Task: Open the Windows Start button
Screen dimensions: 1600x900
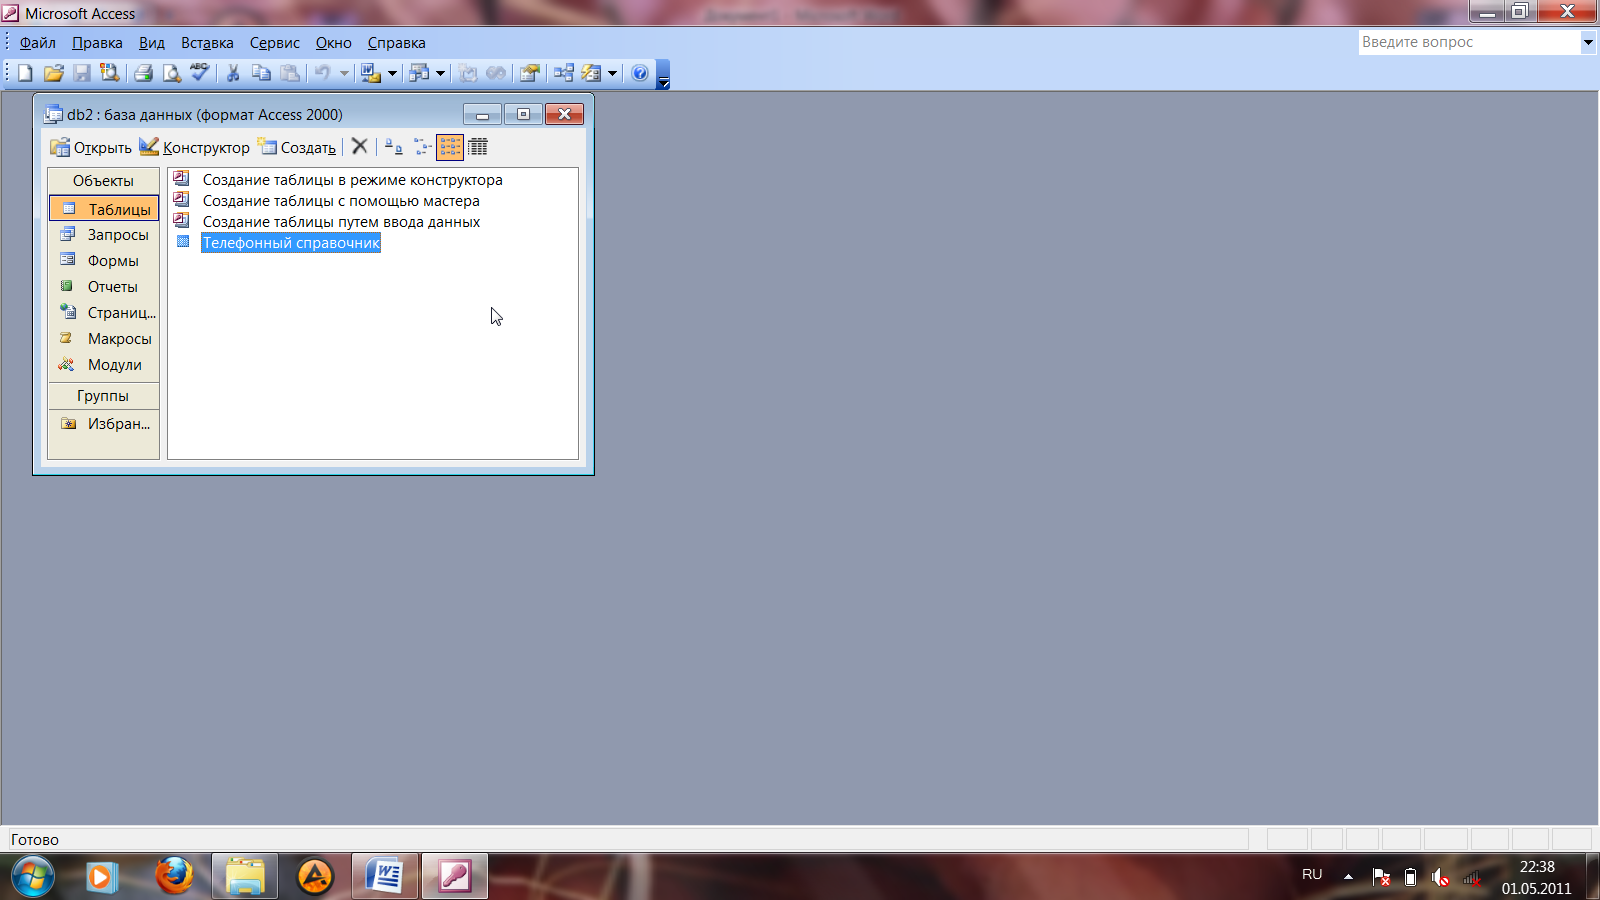Action: [x=32, y=877]
